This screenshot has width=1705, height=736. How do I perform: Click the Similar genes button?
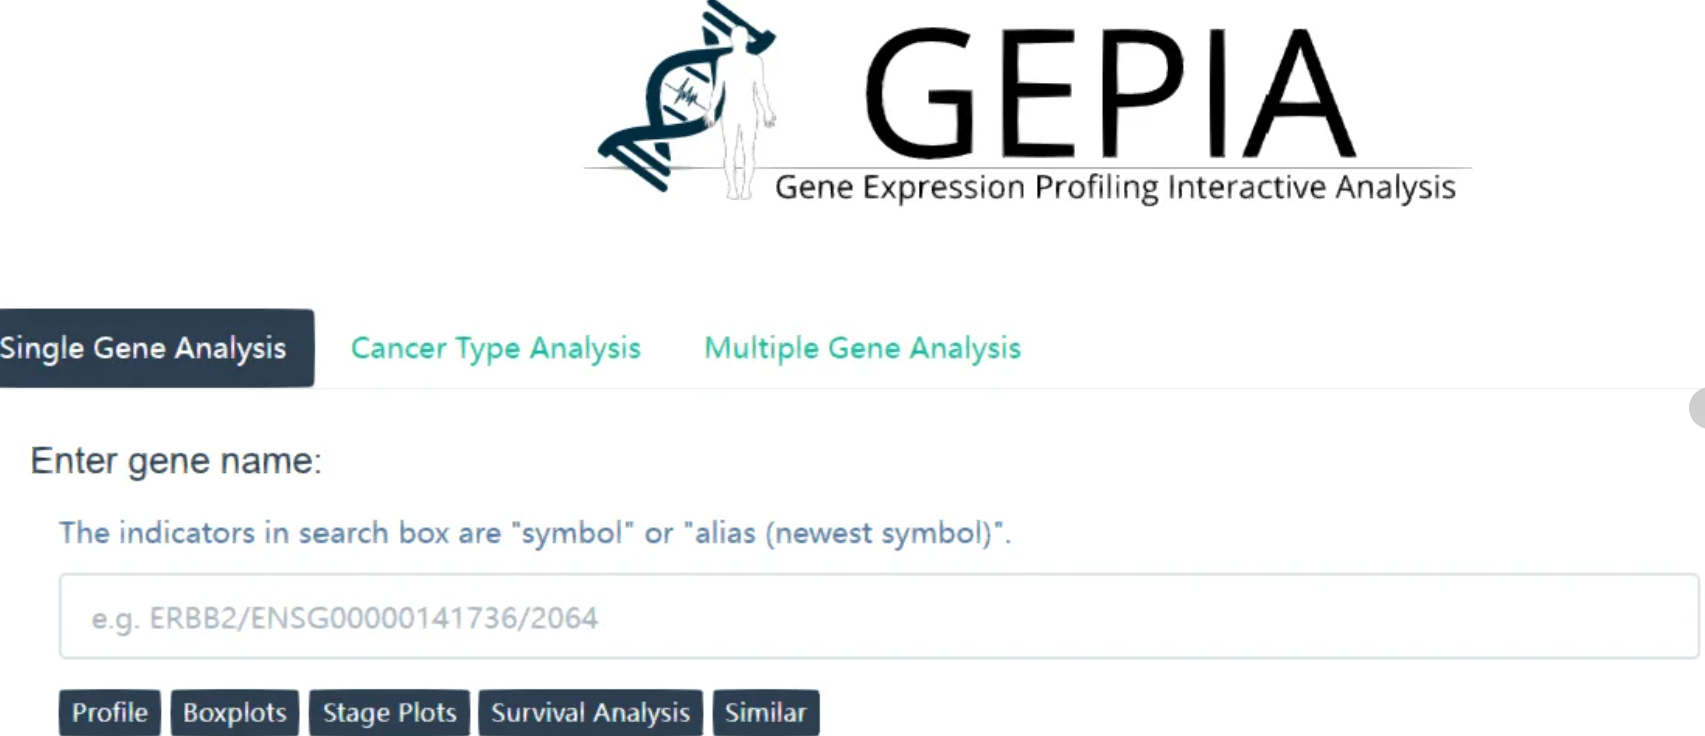pyautogui.click(x=766, y=712)
